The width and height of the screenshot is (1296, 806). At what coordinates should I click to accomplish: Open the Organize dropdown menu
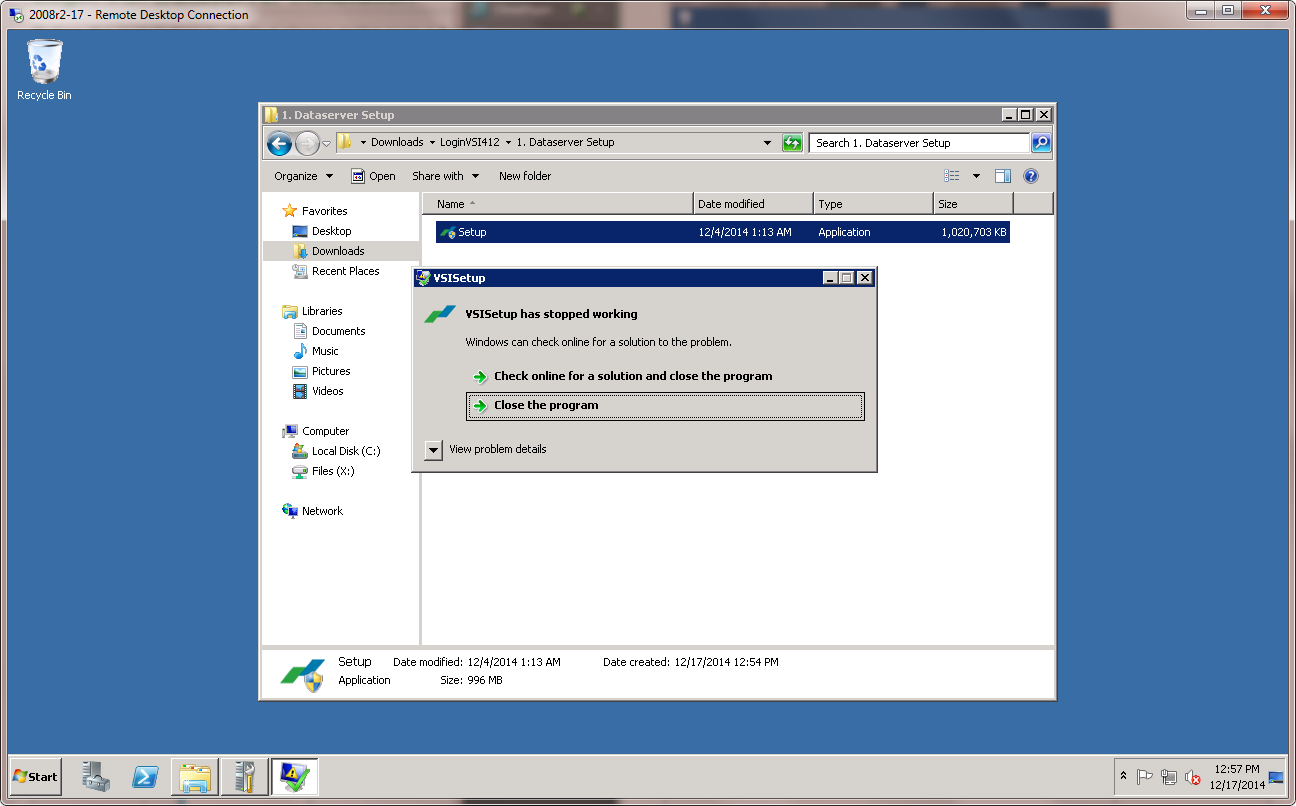click(x=304, y=176)
